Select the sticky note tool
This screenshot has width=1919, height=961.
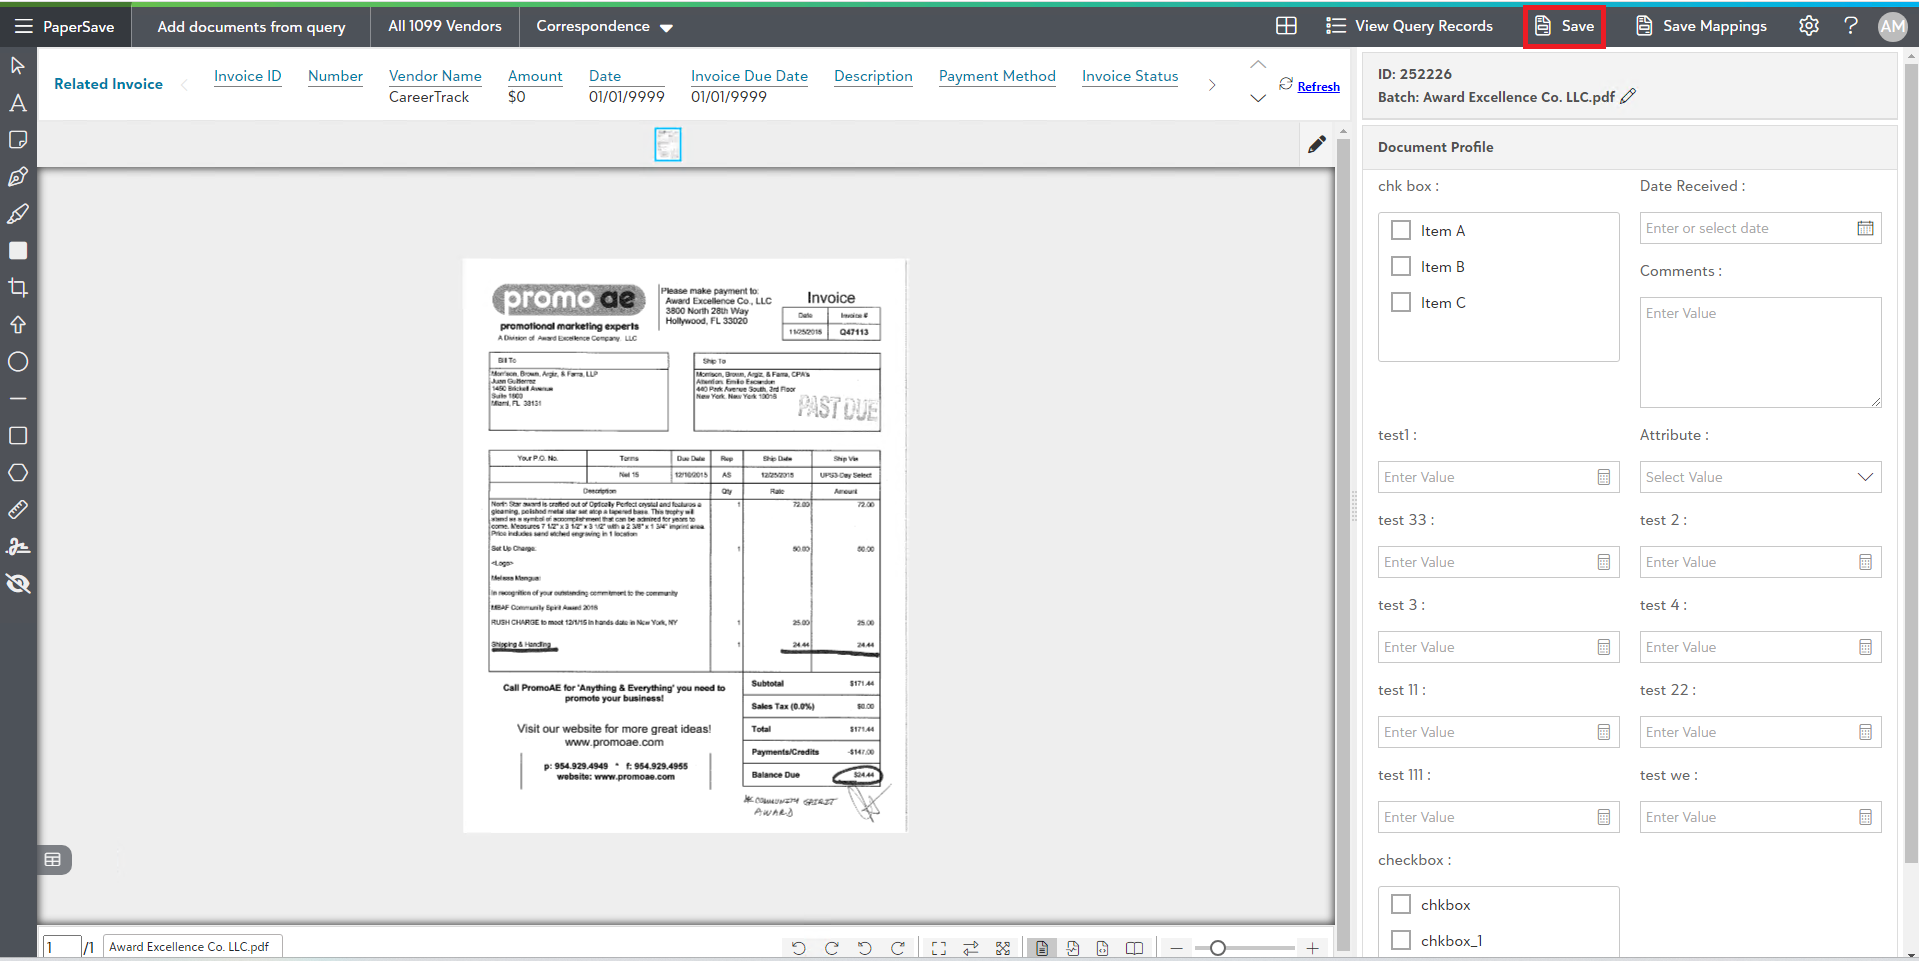click(18, 140)
